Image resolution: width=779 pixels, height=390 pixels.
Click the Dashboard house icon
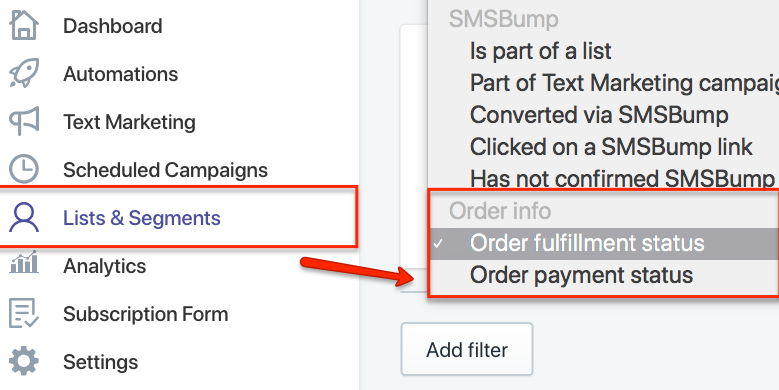click(x=23, y=25)
